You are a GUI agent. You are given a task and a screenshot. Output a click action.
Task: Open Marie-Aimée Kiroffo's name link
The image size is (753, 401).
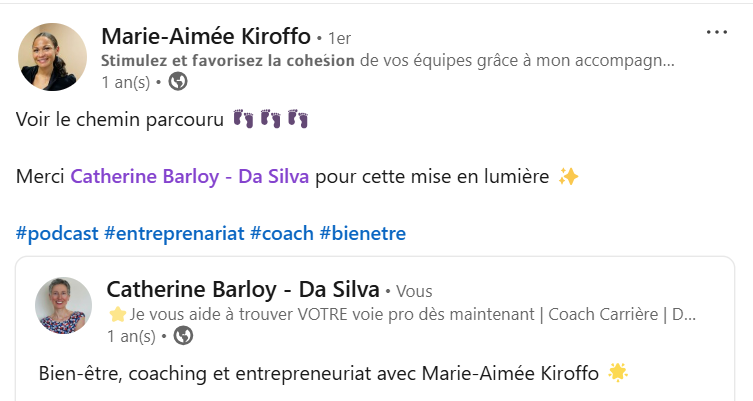[206, 36]
